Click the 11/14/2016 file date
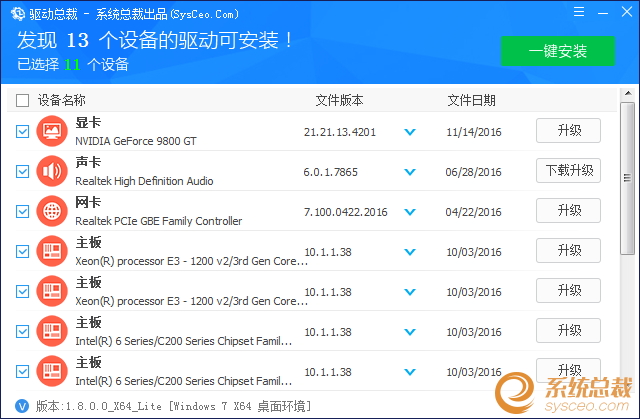Screen dimensions: 640x419 coord(473,132)
